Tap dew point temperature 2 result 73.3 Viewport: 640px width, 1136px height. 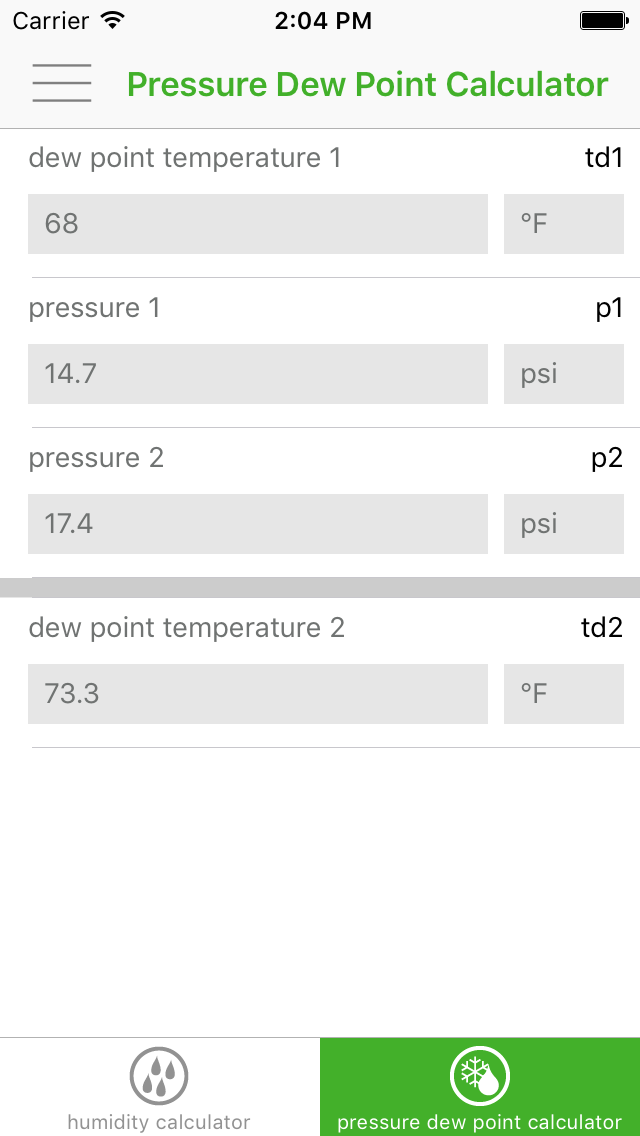(x=258, y=694)
